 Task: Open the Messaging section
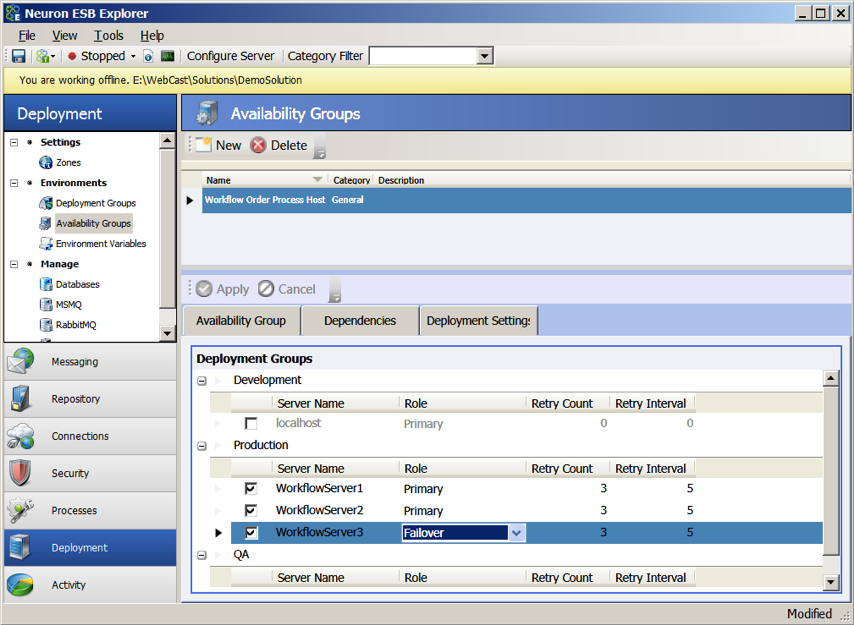(90, 361)
